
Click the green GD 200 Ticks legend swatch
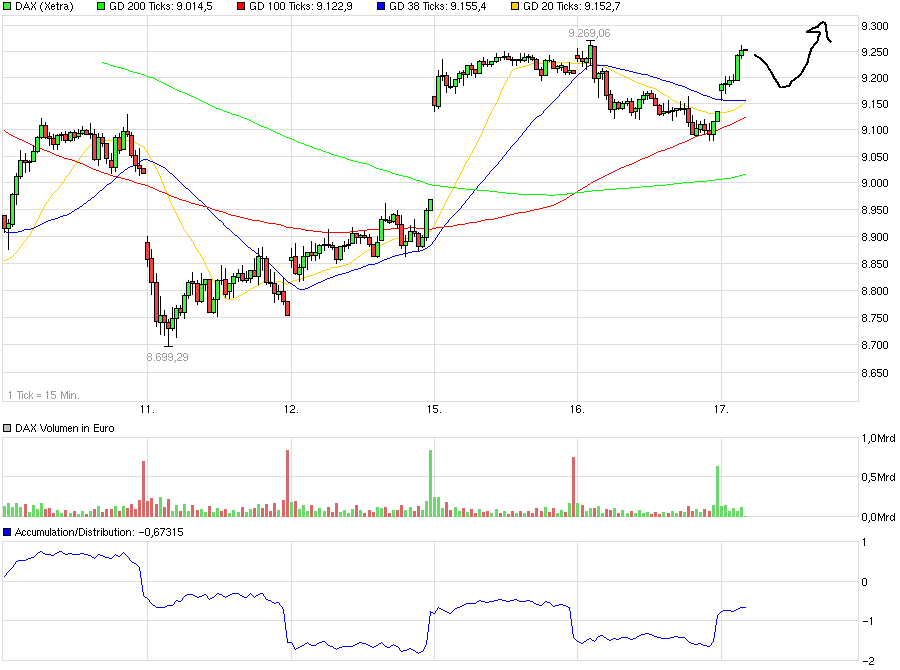point(102,7)
